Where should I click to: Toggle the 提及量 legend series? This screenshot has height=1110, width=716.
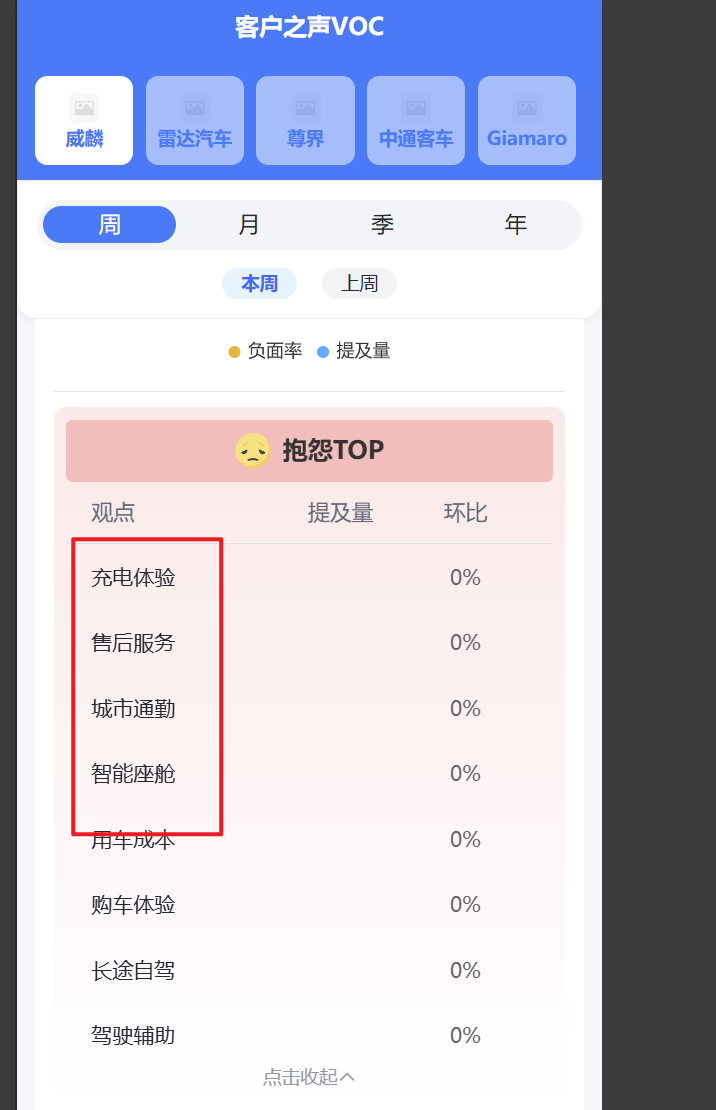353,351
